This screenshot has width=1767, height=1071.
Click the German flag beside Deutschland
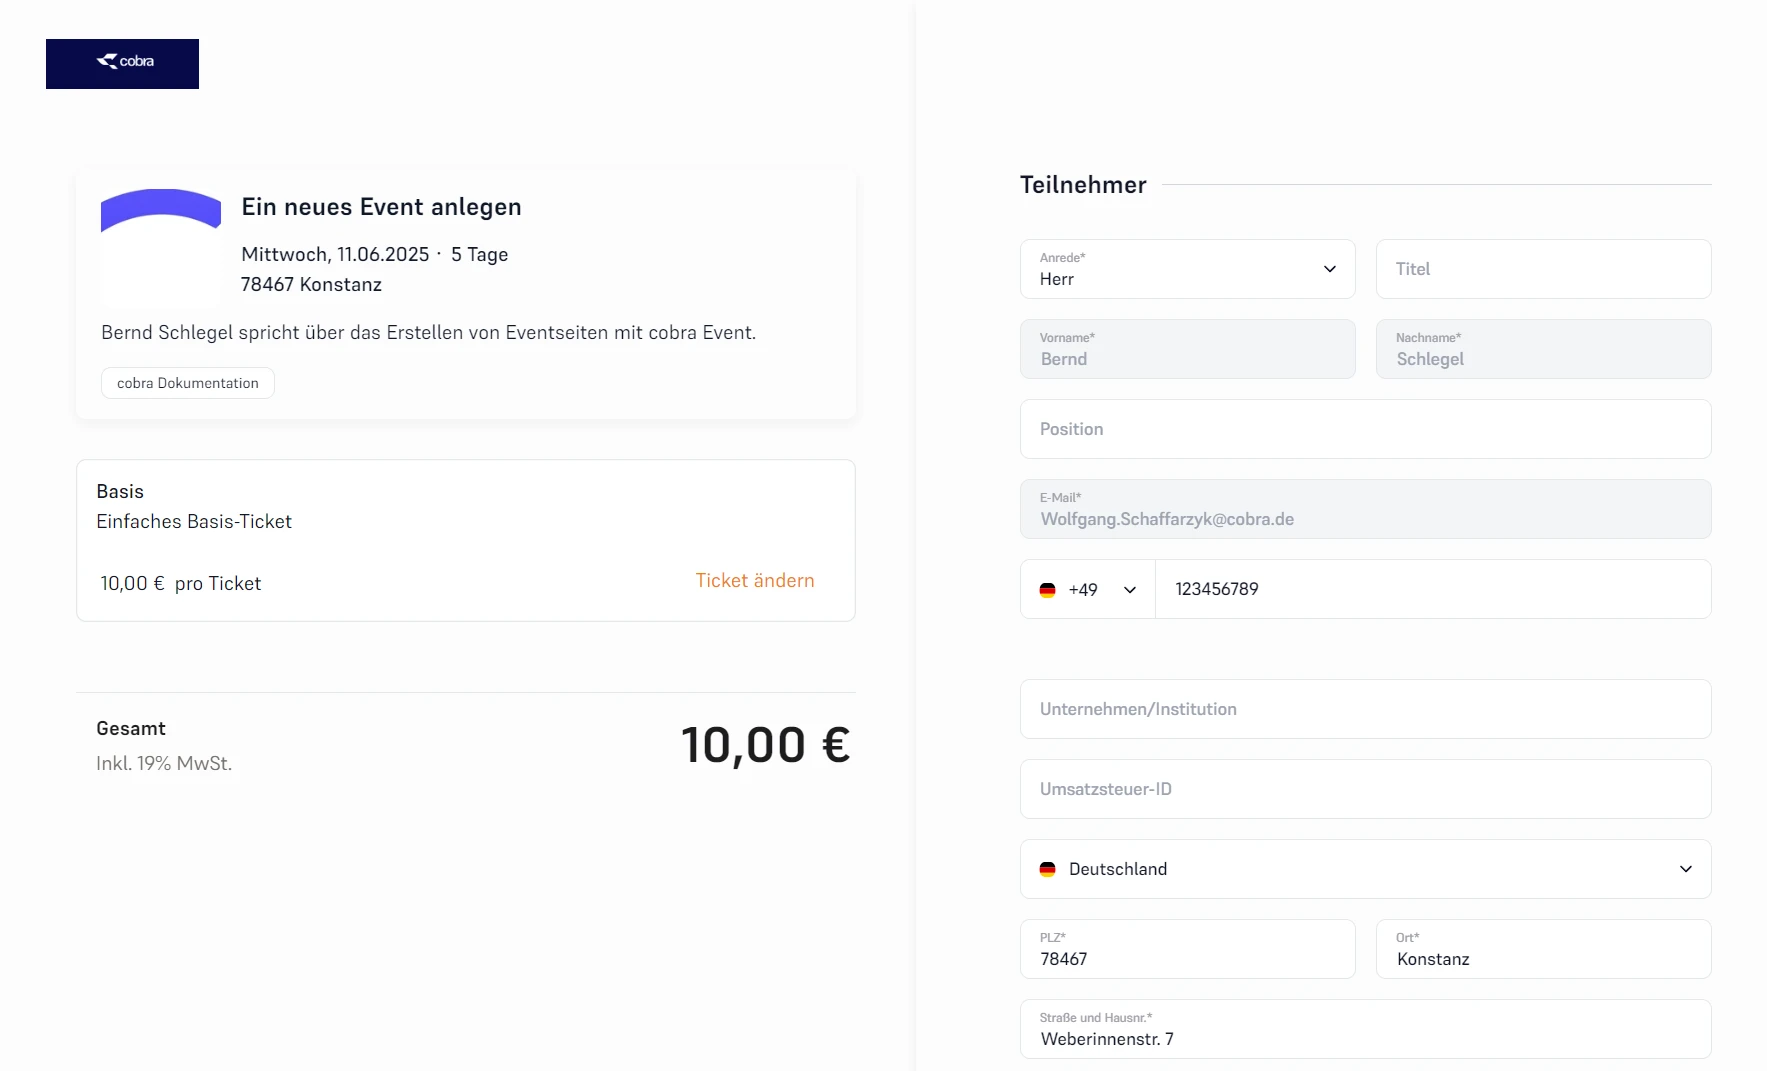(1047, 870)
